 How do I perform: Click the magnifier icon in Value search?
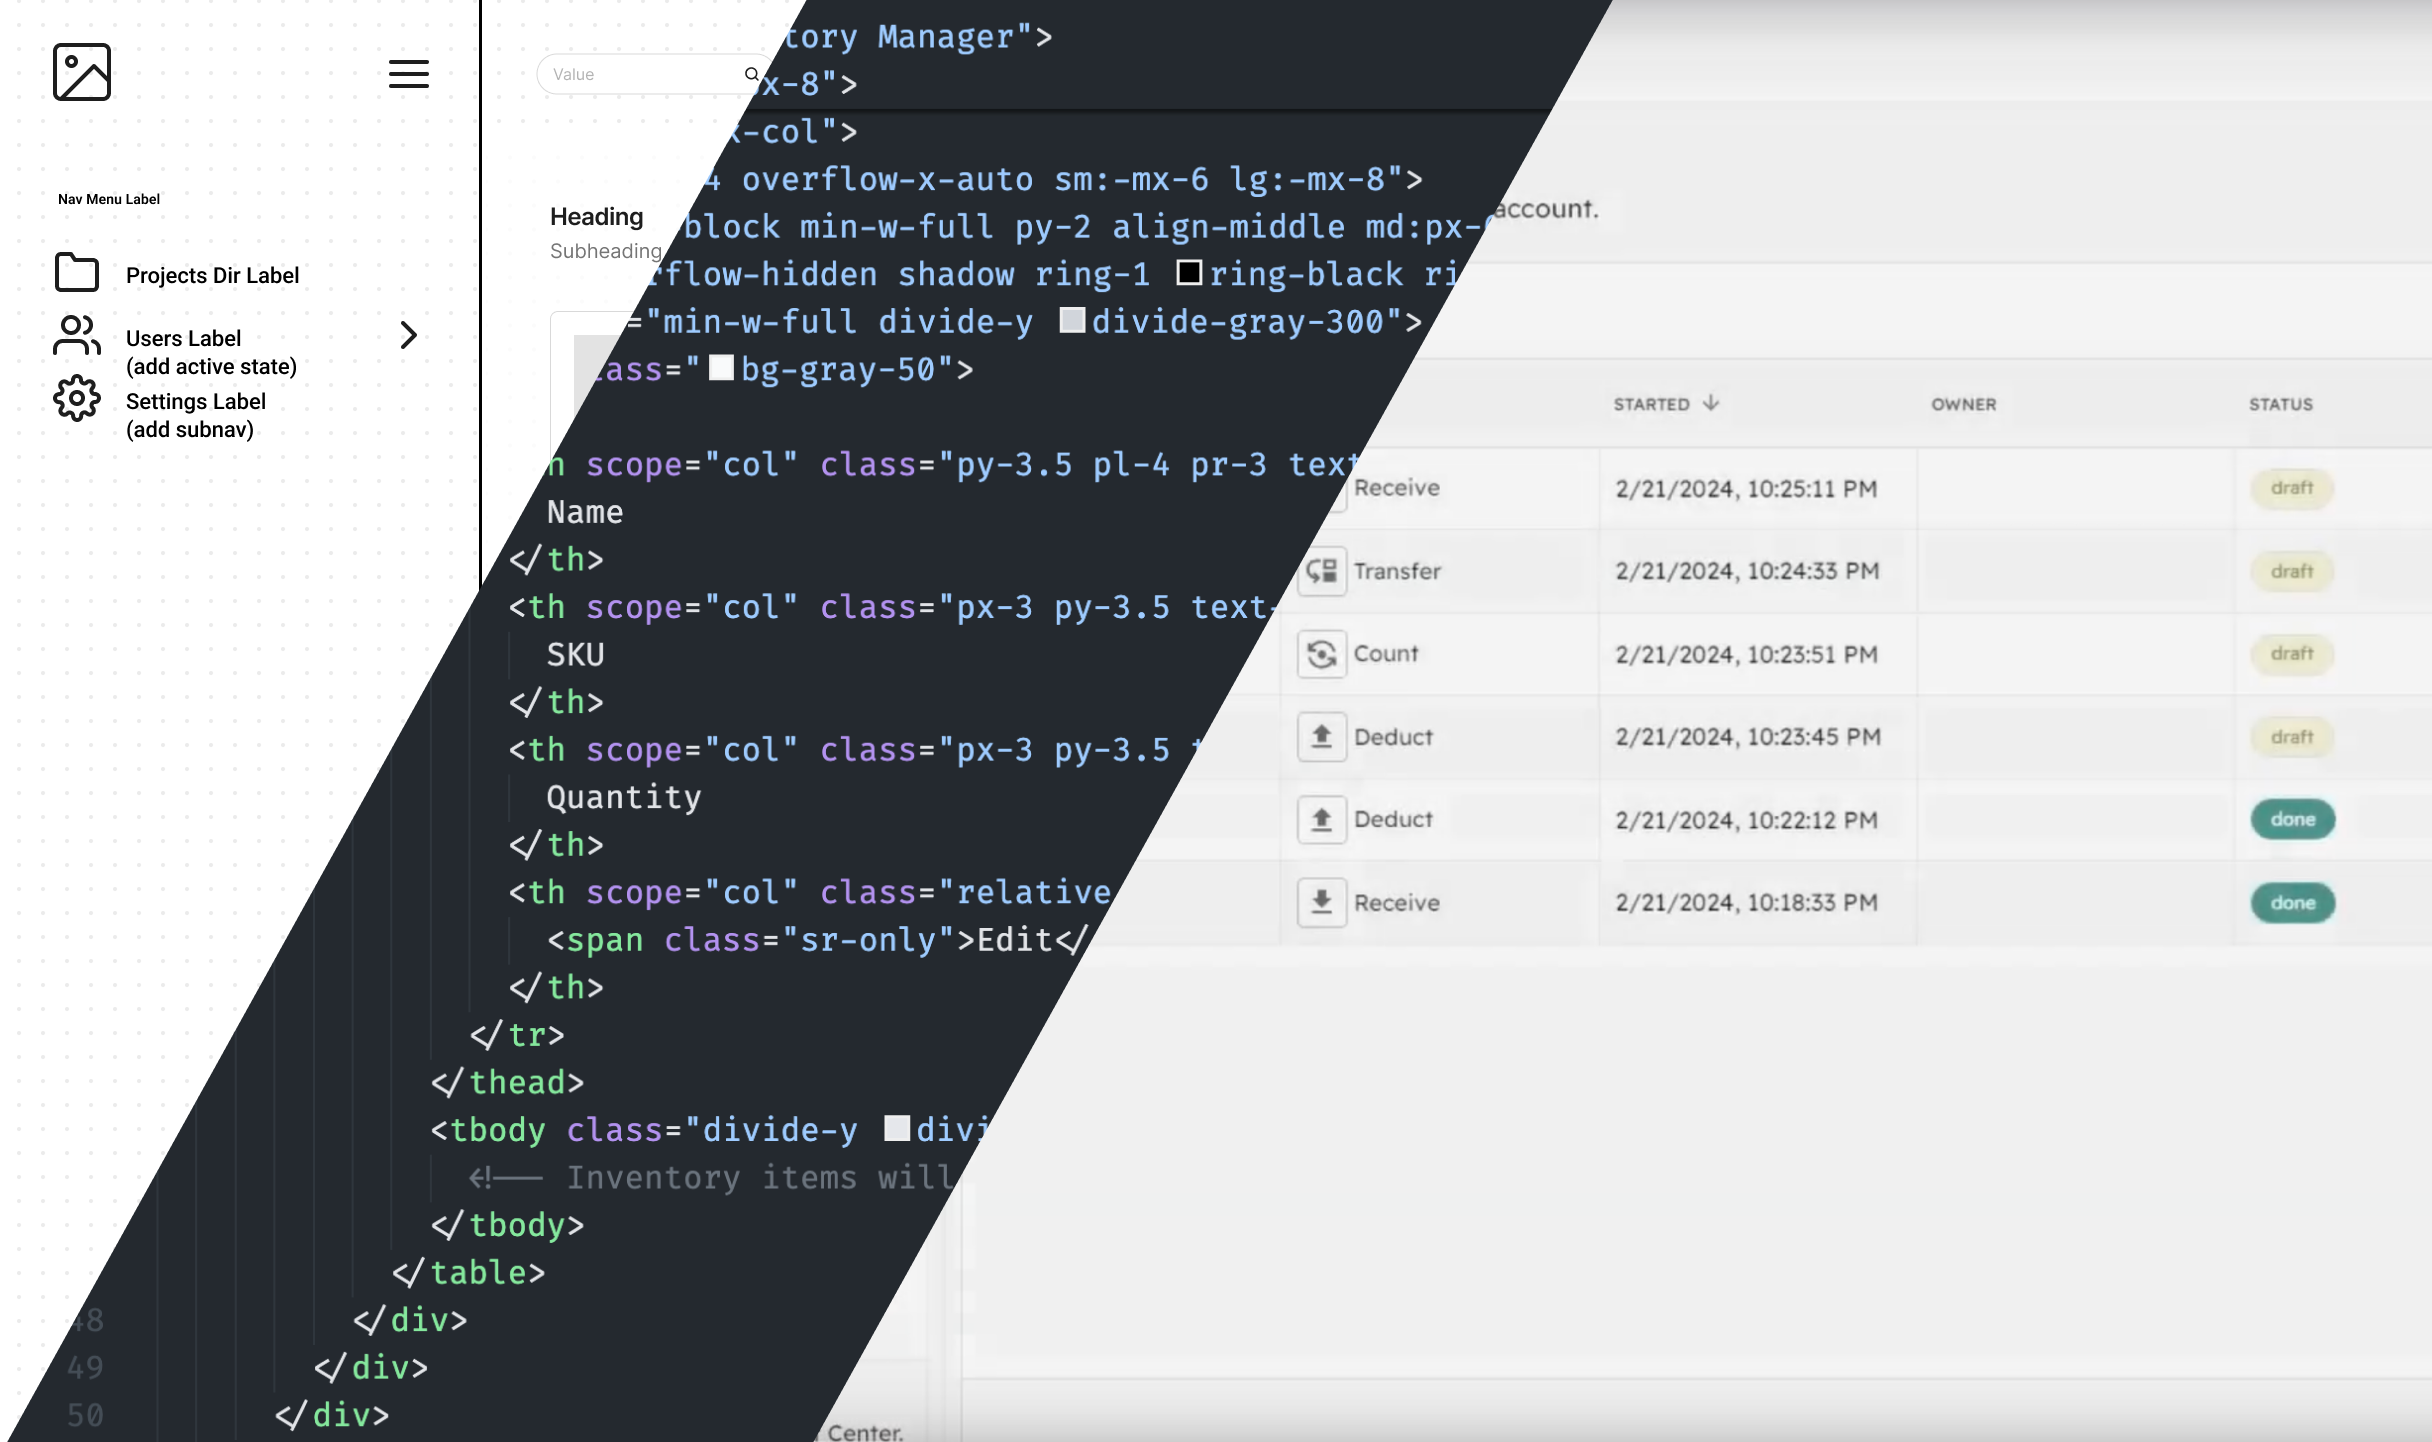coord(751,74)
